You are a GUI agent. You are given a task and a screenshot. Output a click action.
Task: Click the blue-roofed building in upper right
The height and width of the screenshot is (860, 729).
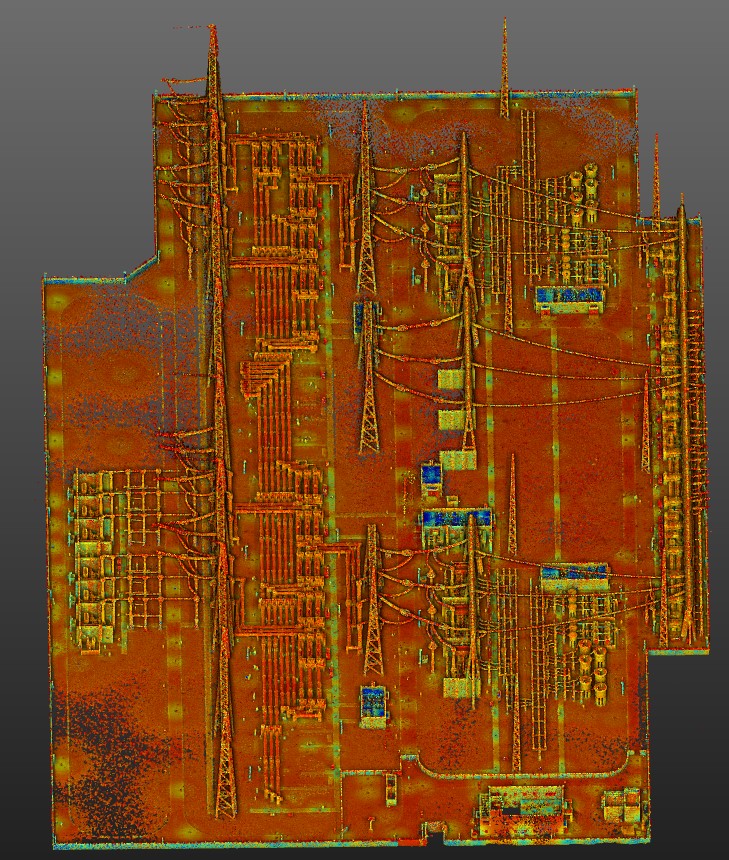pos(570,296)
